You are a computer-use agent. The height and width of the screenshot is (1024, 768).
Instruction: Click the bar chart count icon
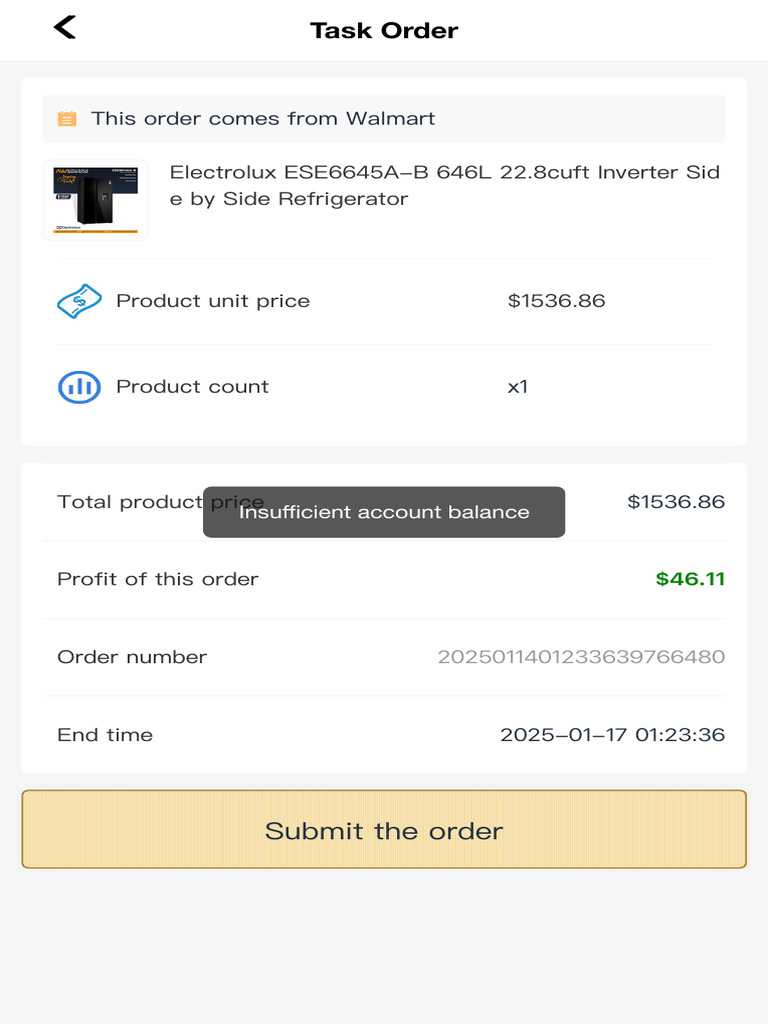pos(79,387)
